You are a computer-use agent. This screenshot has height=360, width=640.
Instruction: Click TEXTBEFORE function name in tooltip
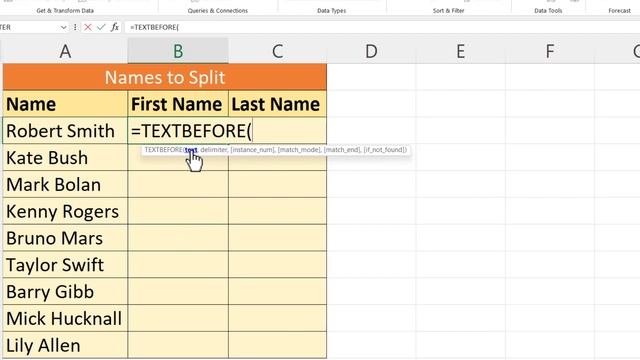163,150
